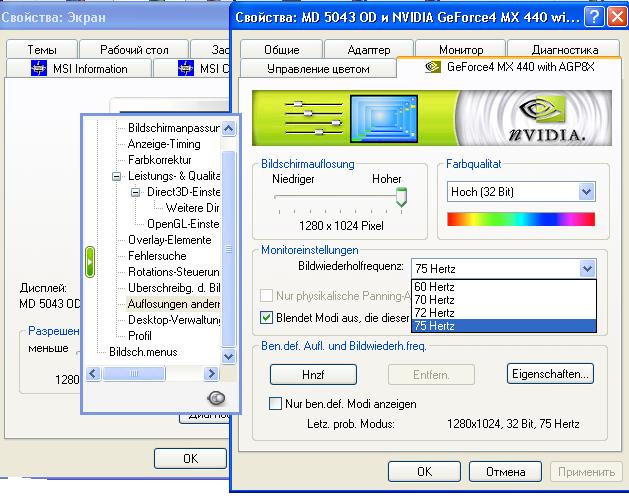Select 70 Hertz from the list

pos(504,300)
